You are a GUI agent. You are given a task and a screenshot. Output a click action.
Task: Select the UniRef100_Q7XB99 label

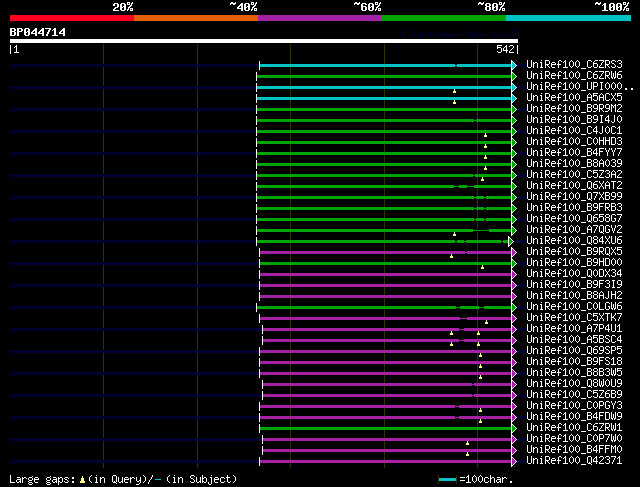[x=574, y=197]
